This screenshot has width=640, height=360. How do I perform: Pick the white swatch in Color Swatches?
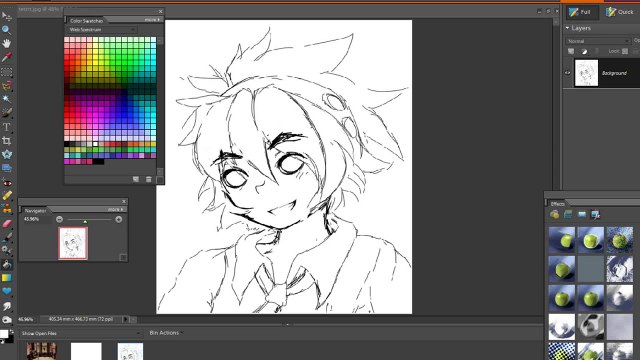click(x=95, y=144)
